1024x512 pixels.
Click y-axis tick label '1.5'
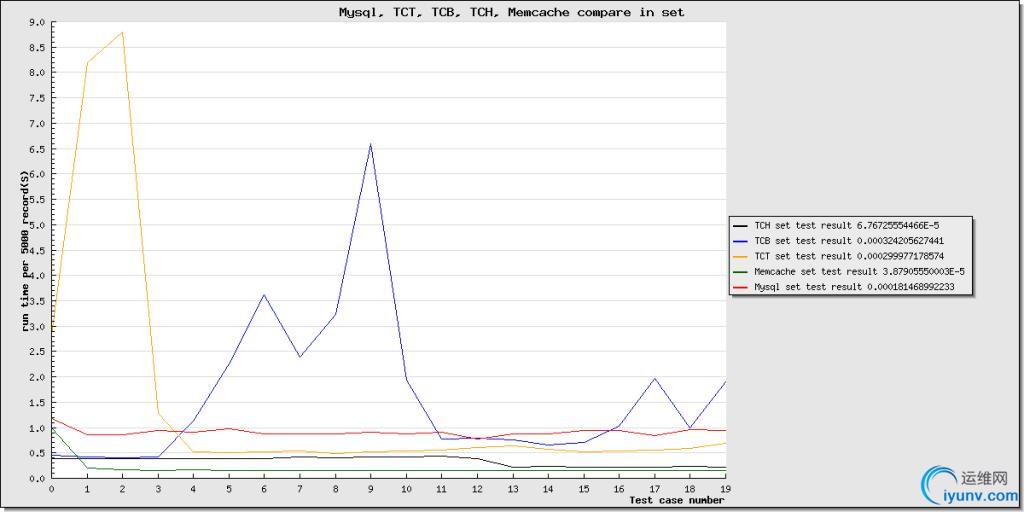click(x=38, y=403)
